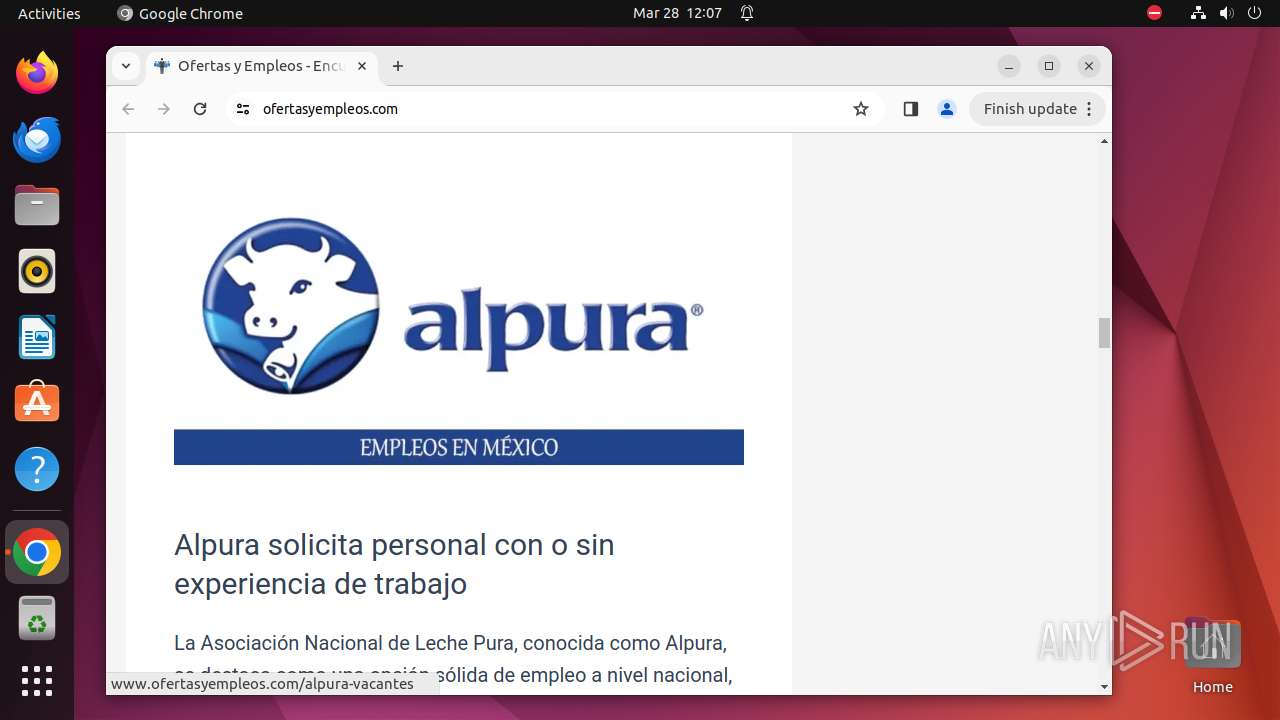
Task: Open Firefox from the dock
Action: click(x=37, y=73)
